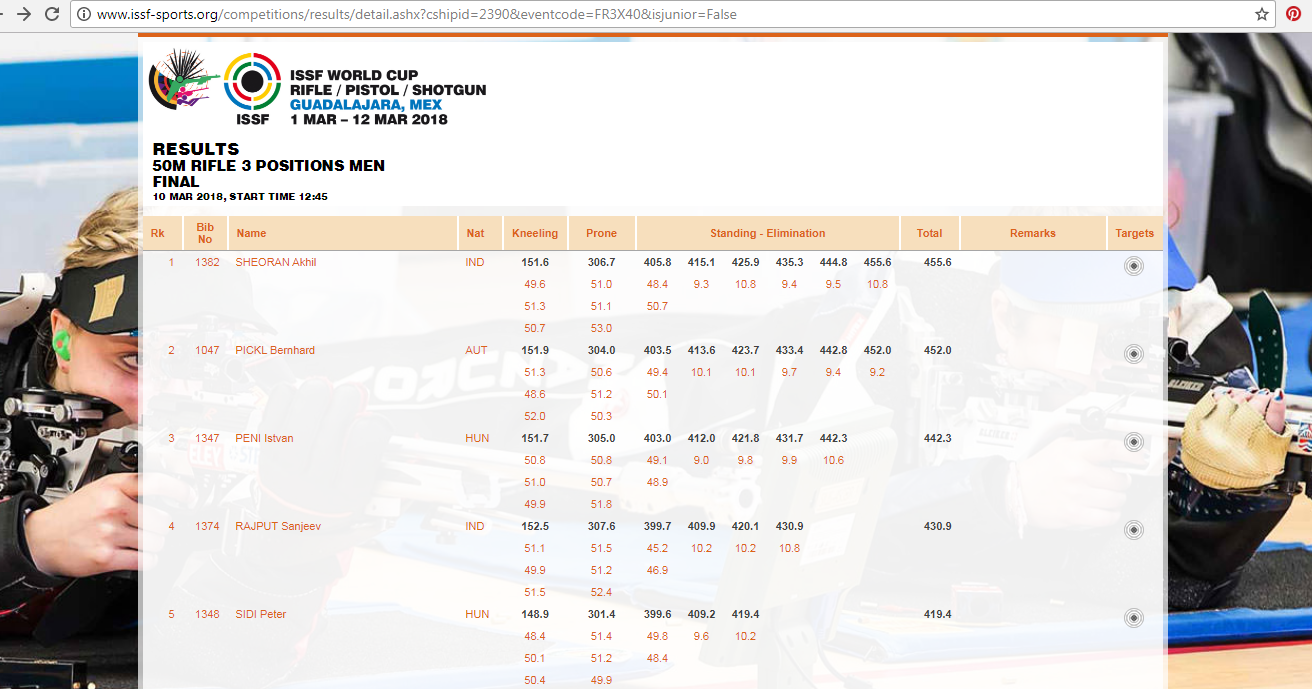Click kneeling score 152.5 for RAJPUT

(x=535, y=526)
